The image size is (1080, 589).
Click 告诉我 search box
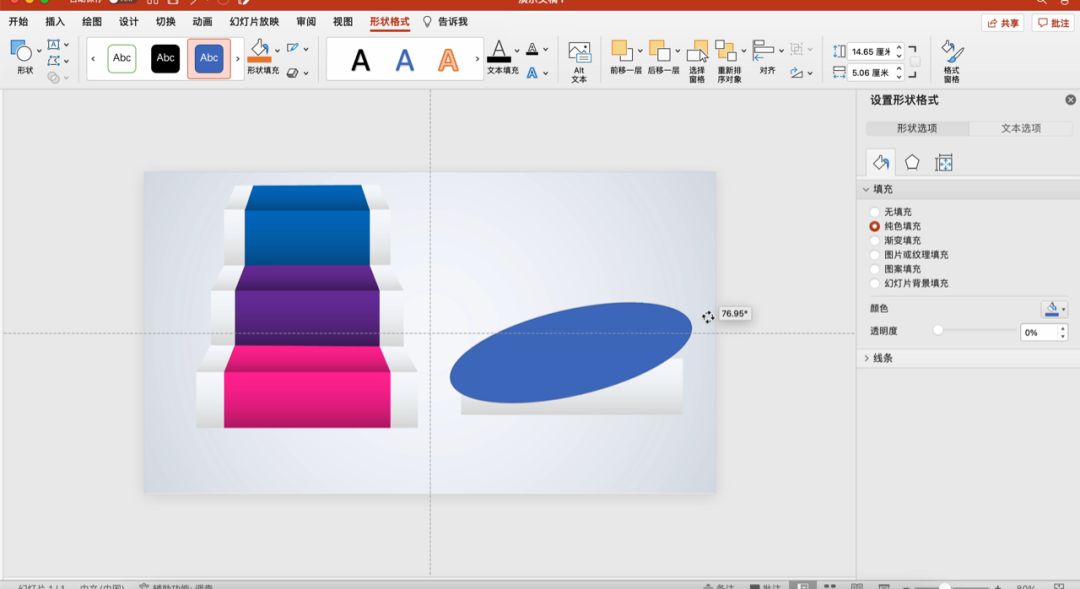pyautogui.click(x=445, y=21)
